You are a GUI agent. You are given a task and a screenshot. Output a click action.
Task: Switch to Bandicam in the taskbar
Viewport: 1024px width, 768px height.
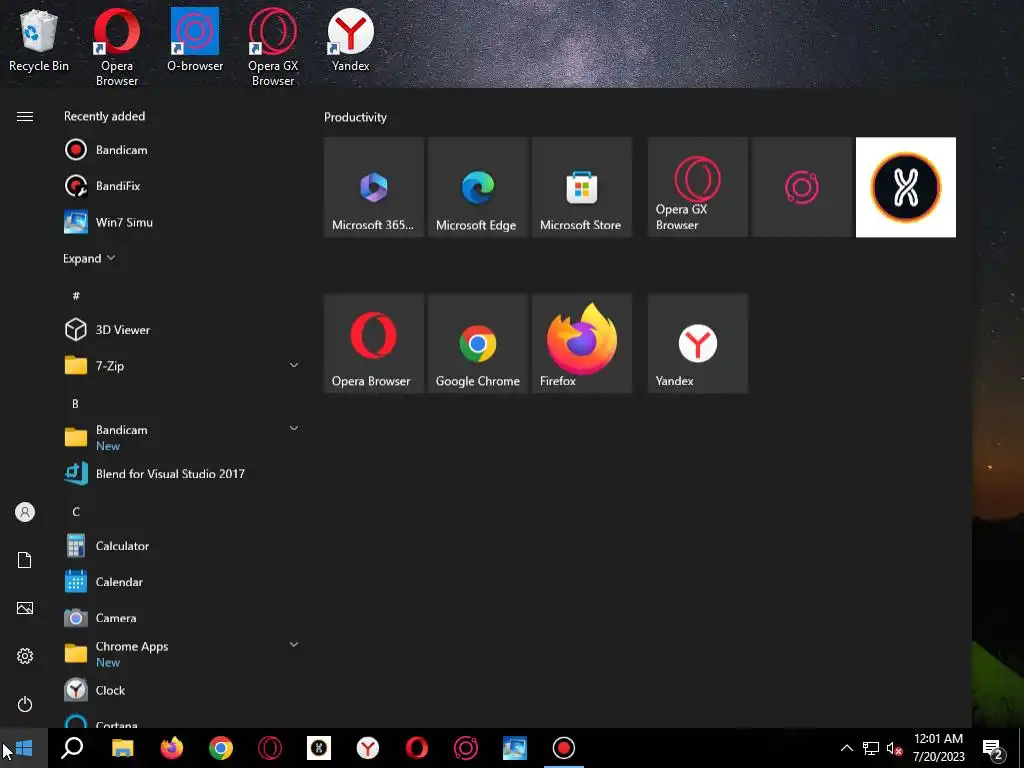coord(564,748)
